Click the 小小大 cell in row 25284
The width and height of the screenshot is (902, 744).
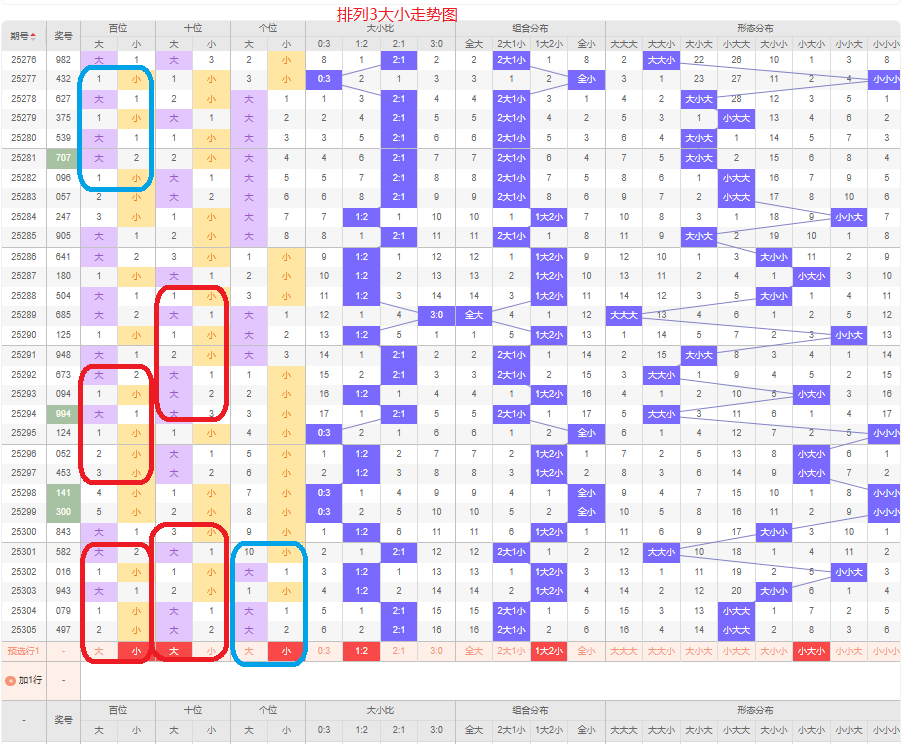(849, 217)
